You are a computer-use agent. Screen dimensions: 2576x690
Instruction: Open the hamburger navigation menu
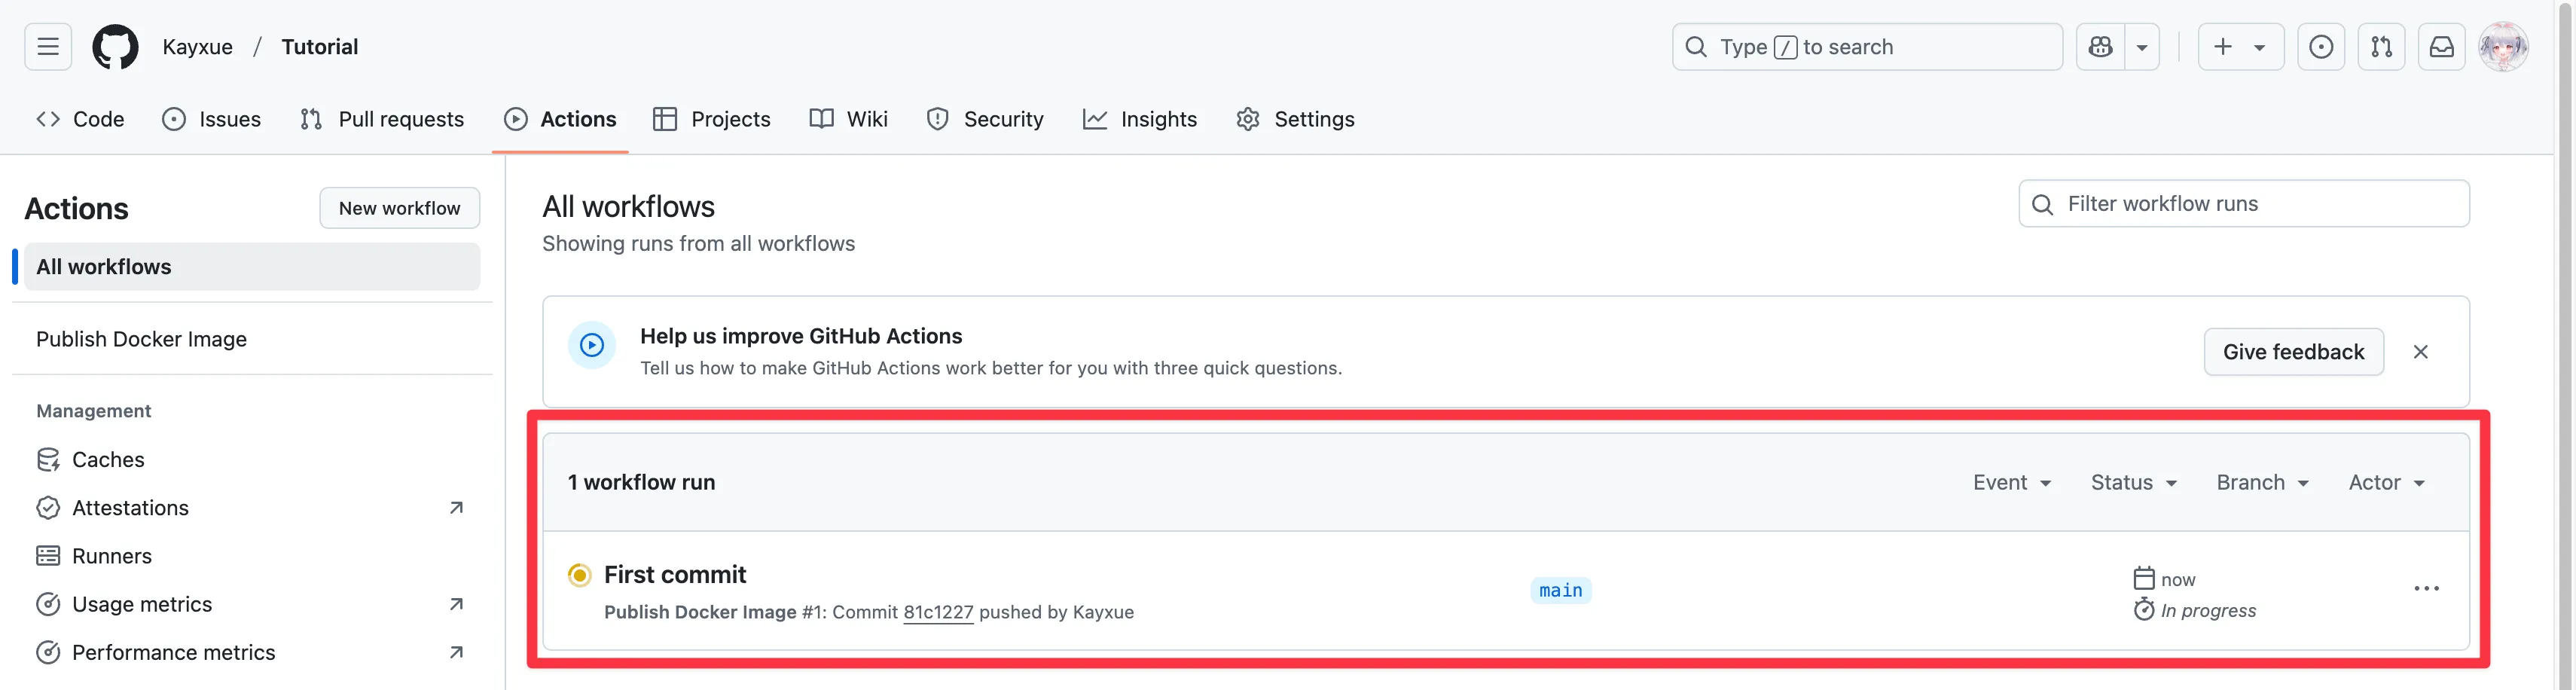click(x=48, y=47)
